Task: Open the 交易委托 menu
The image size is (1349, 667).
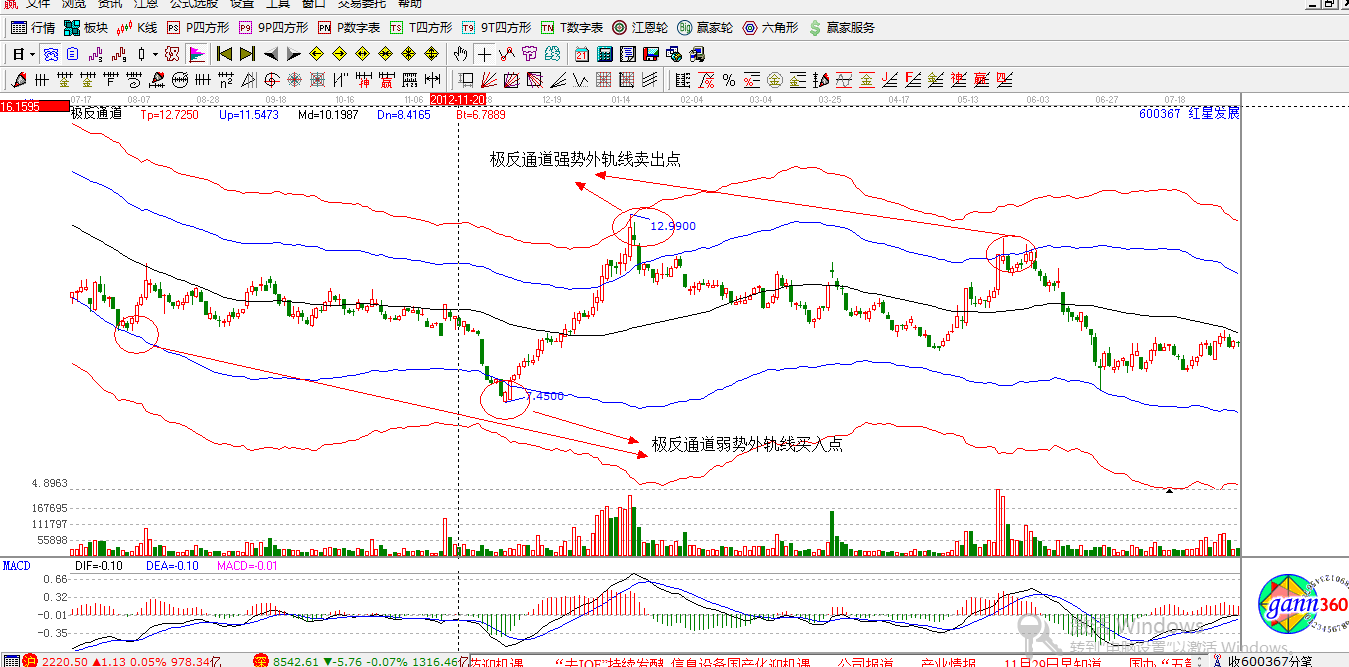Action: [360, 4]
